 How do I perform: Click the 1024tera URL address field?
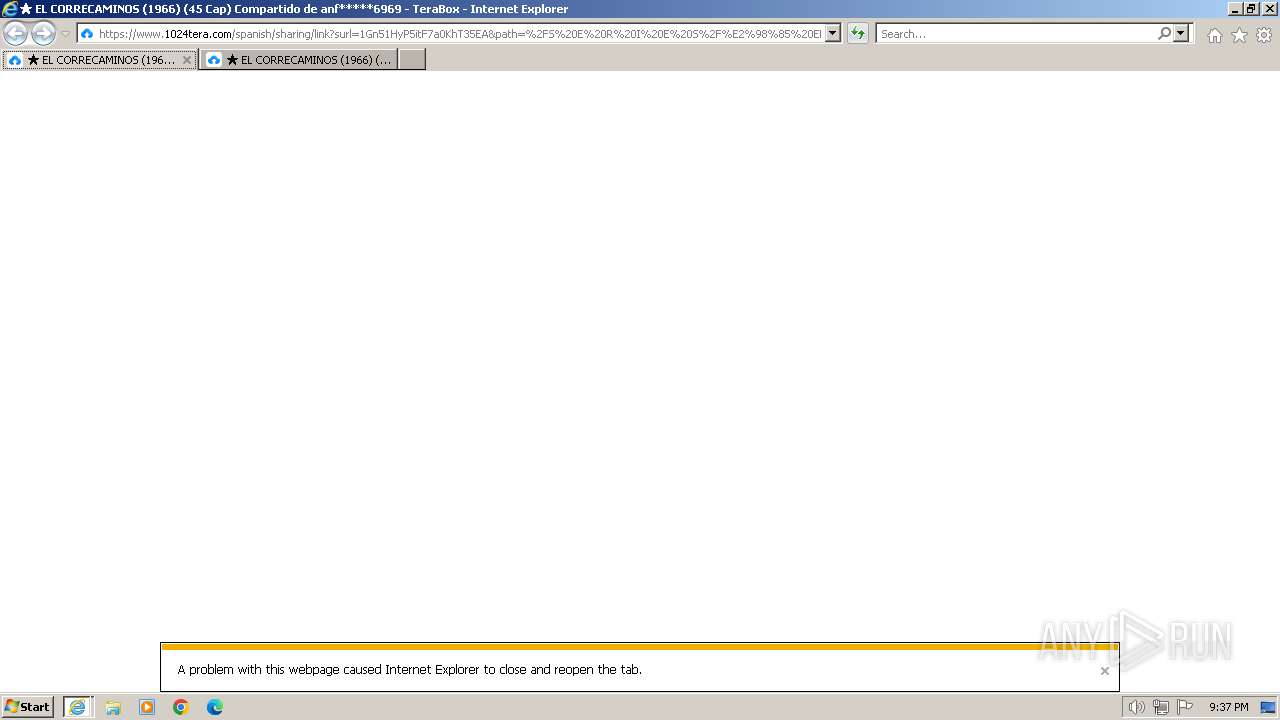click(x=460, y=34)
